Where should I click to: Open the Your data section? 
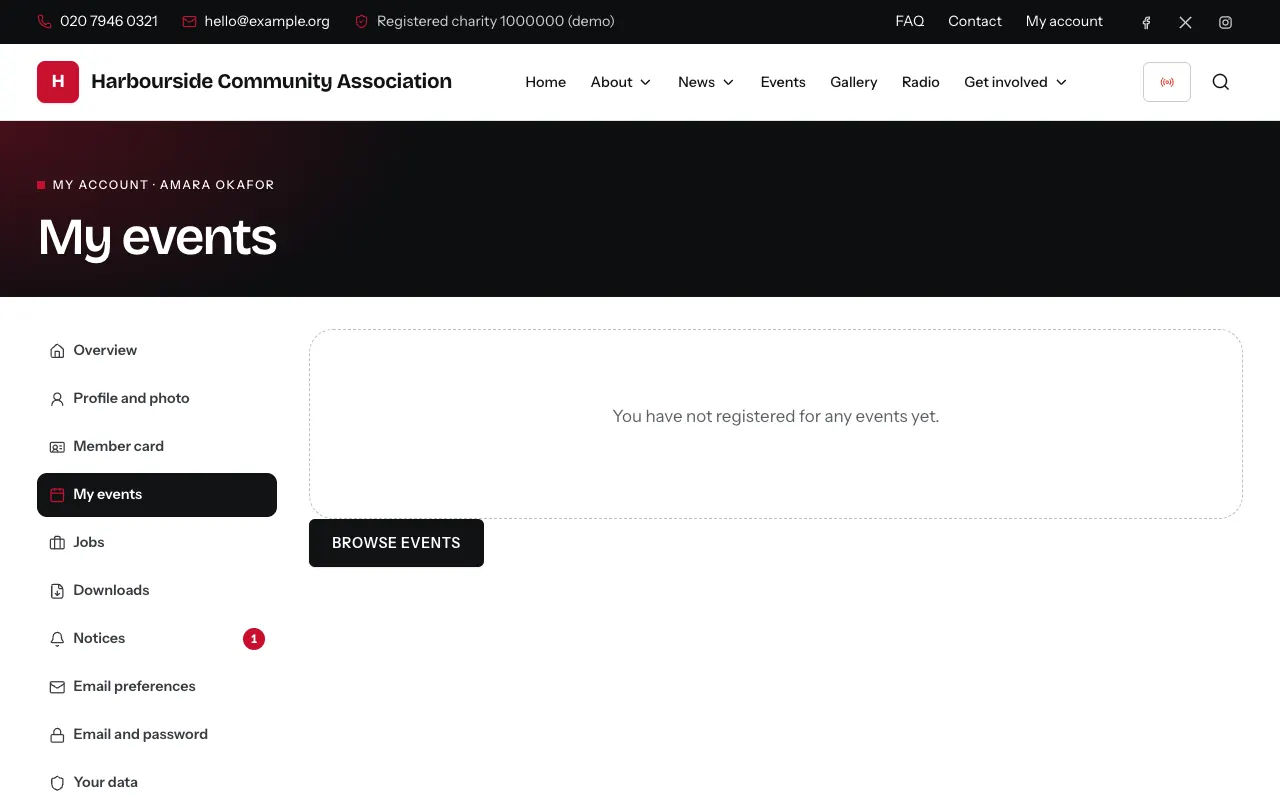point(157,783)
